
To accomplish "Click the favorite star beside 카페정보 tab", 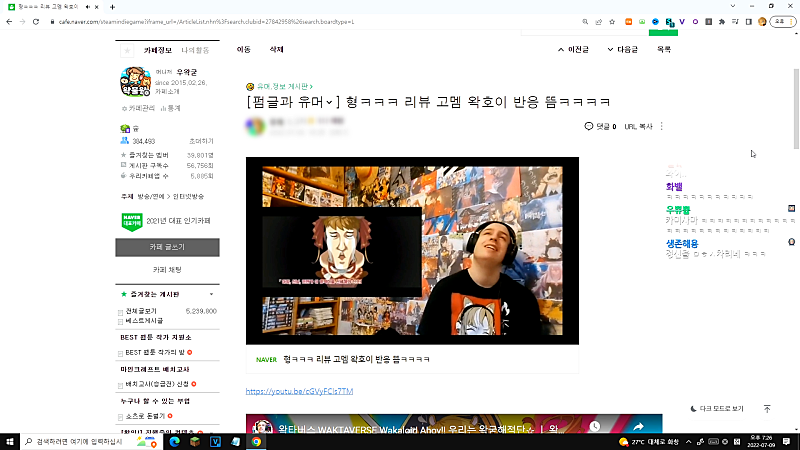I will [127, 50].
